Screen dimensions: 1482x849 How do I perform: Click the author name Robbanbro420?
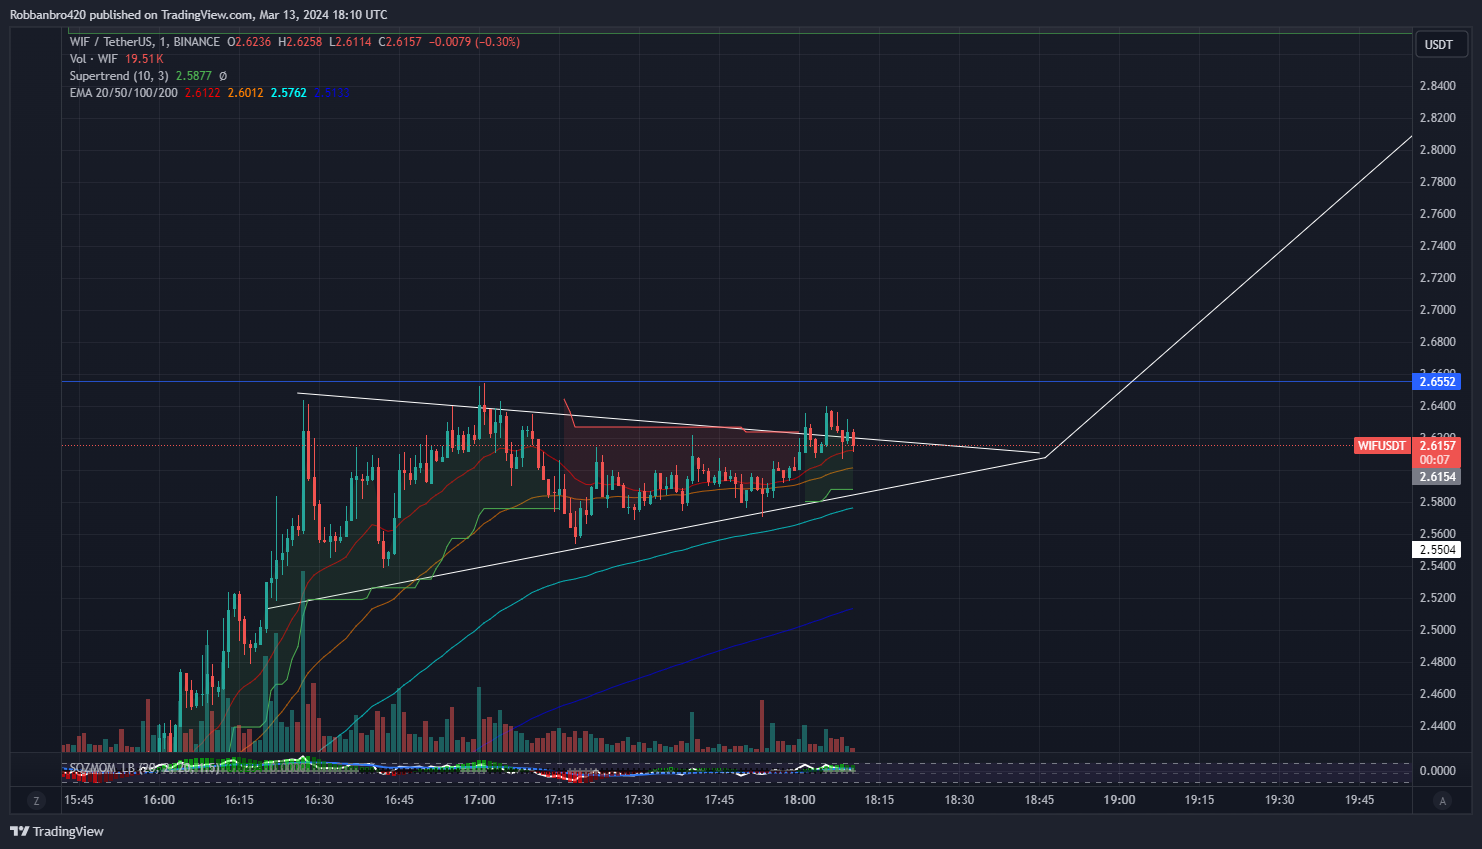click(x=48, y=15)
